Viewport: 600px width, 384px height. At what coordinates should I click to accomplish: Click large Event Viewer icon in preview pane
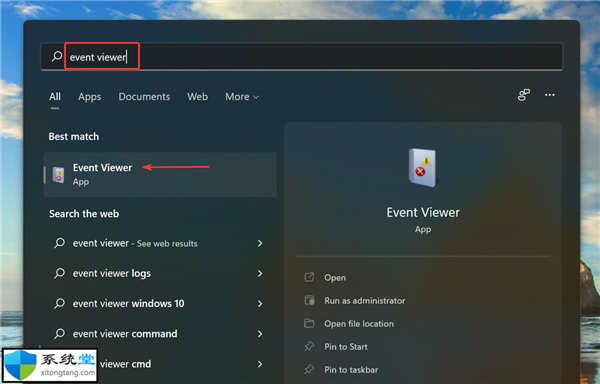(x=422, y=168)
